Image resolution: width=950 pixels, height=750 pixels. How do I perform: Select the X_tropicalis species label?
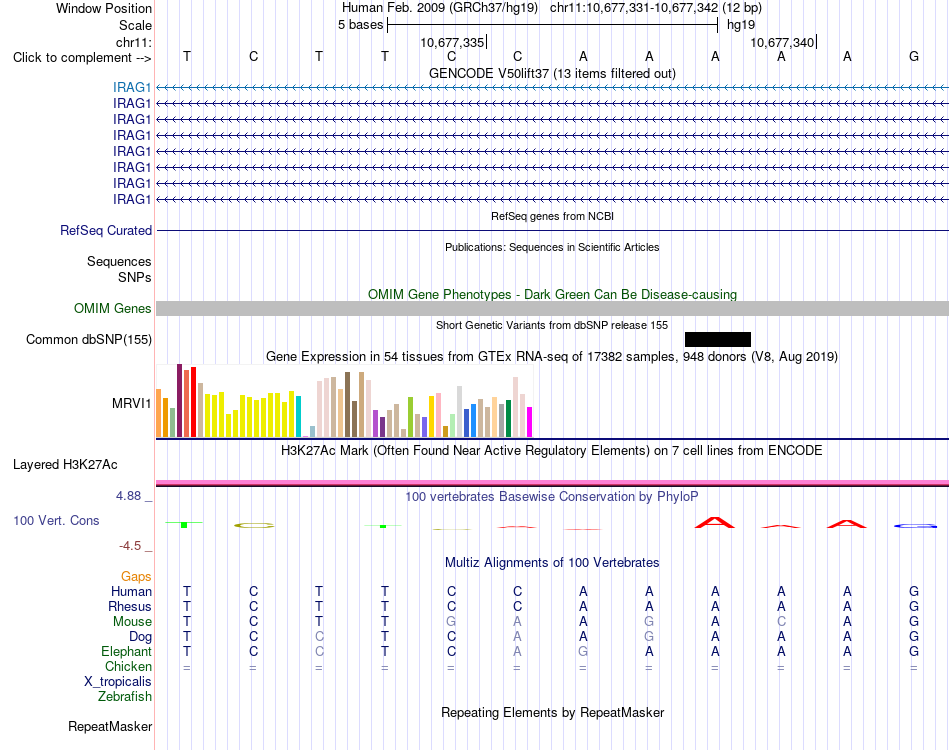pos(118,682)
